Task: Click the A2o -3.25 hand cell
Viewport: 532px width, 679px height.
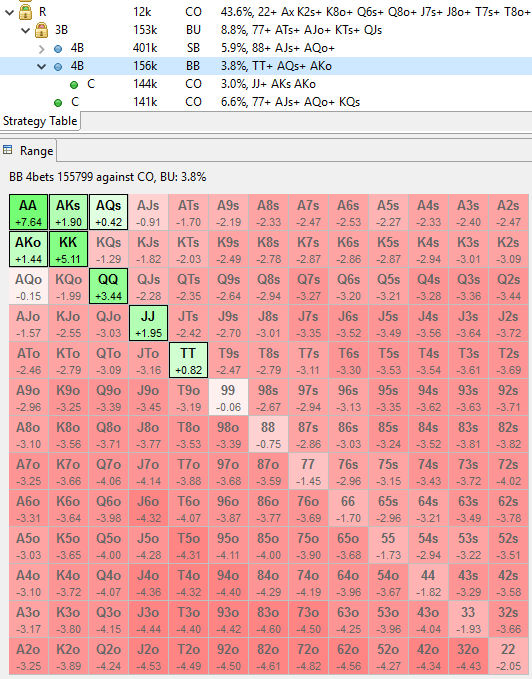Action: click(28, 656)
